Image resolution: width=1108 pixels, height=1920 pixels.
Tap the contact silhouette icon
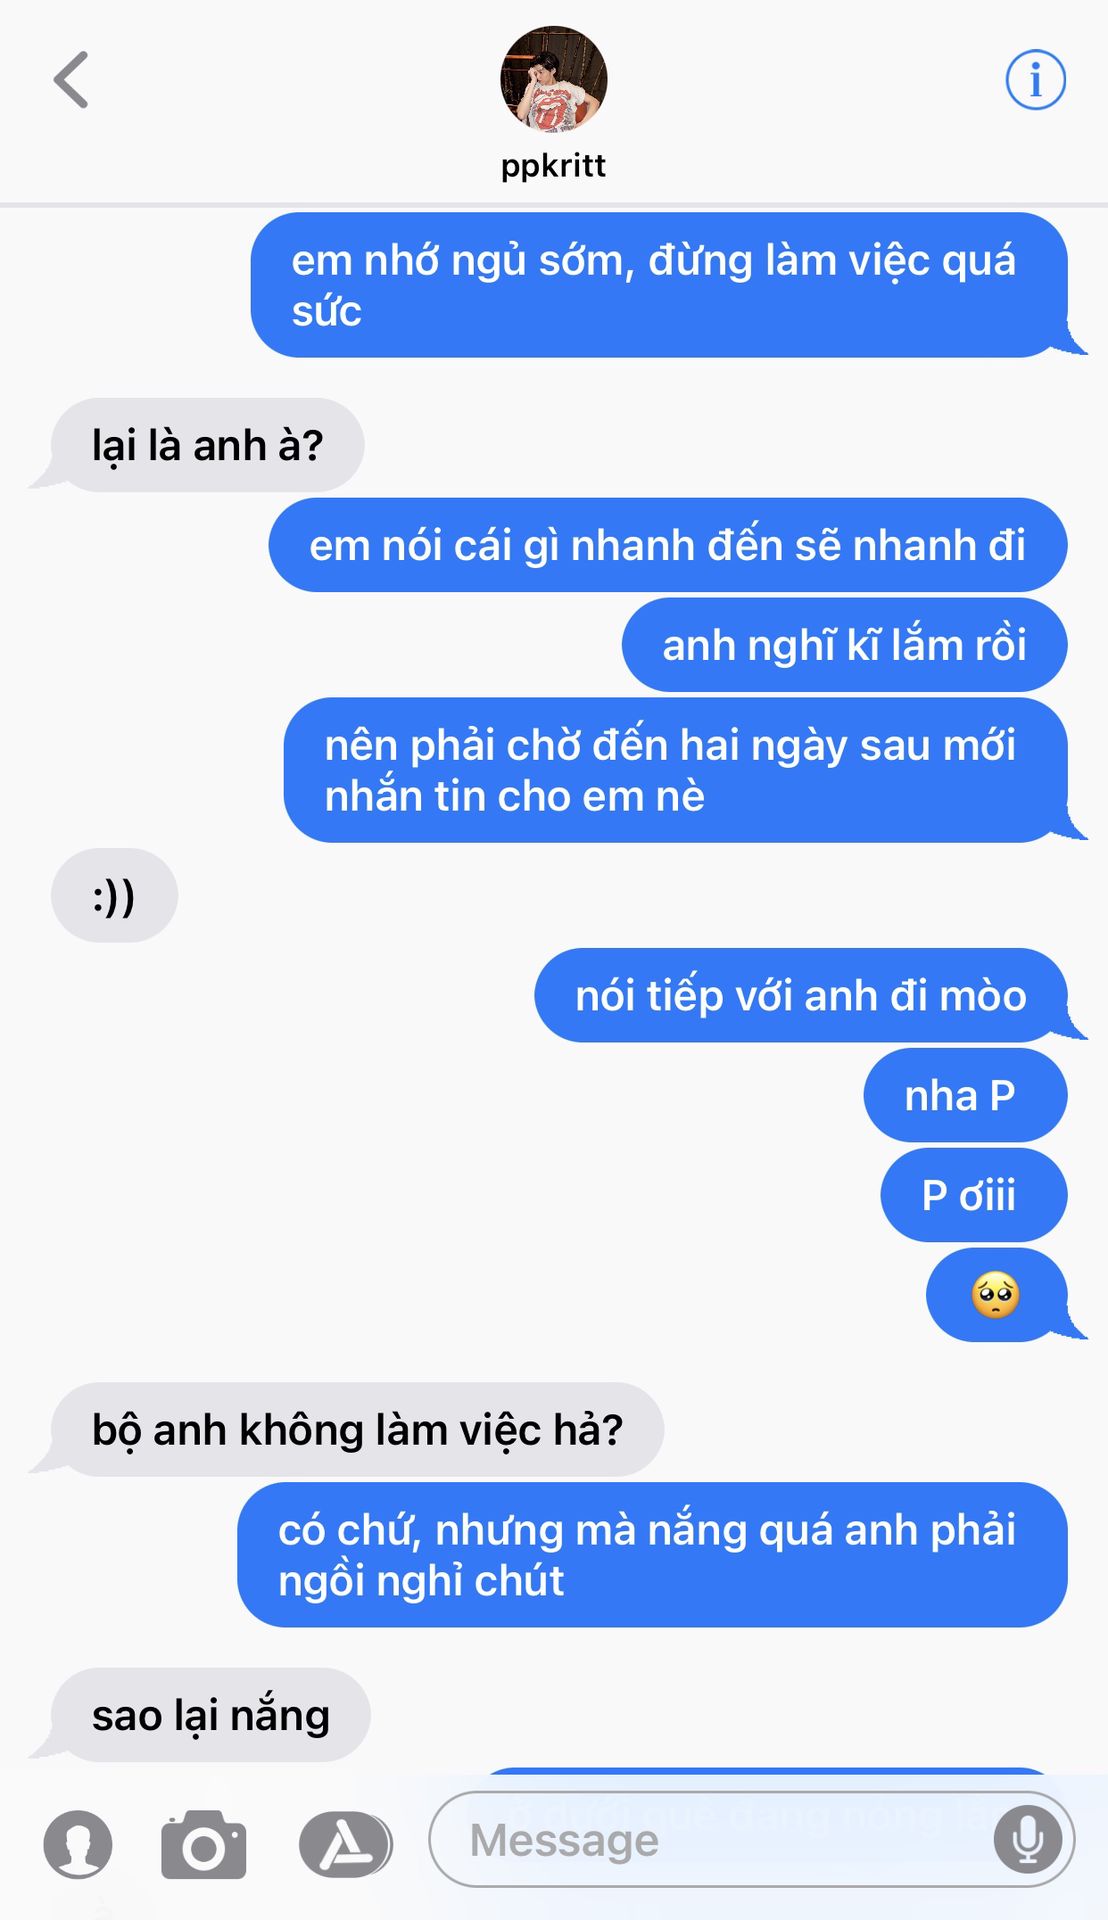click(78, 1843)
